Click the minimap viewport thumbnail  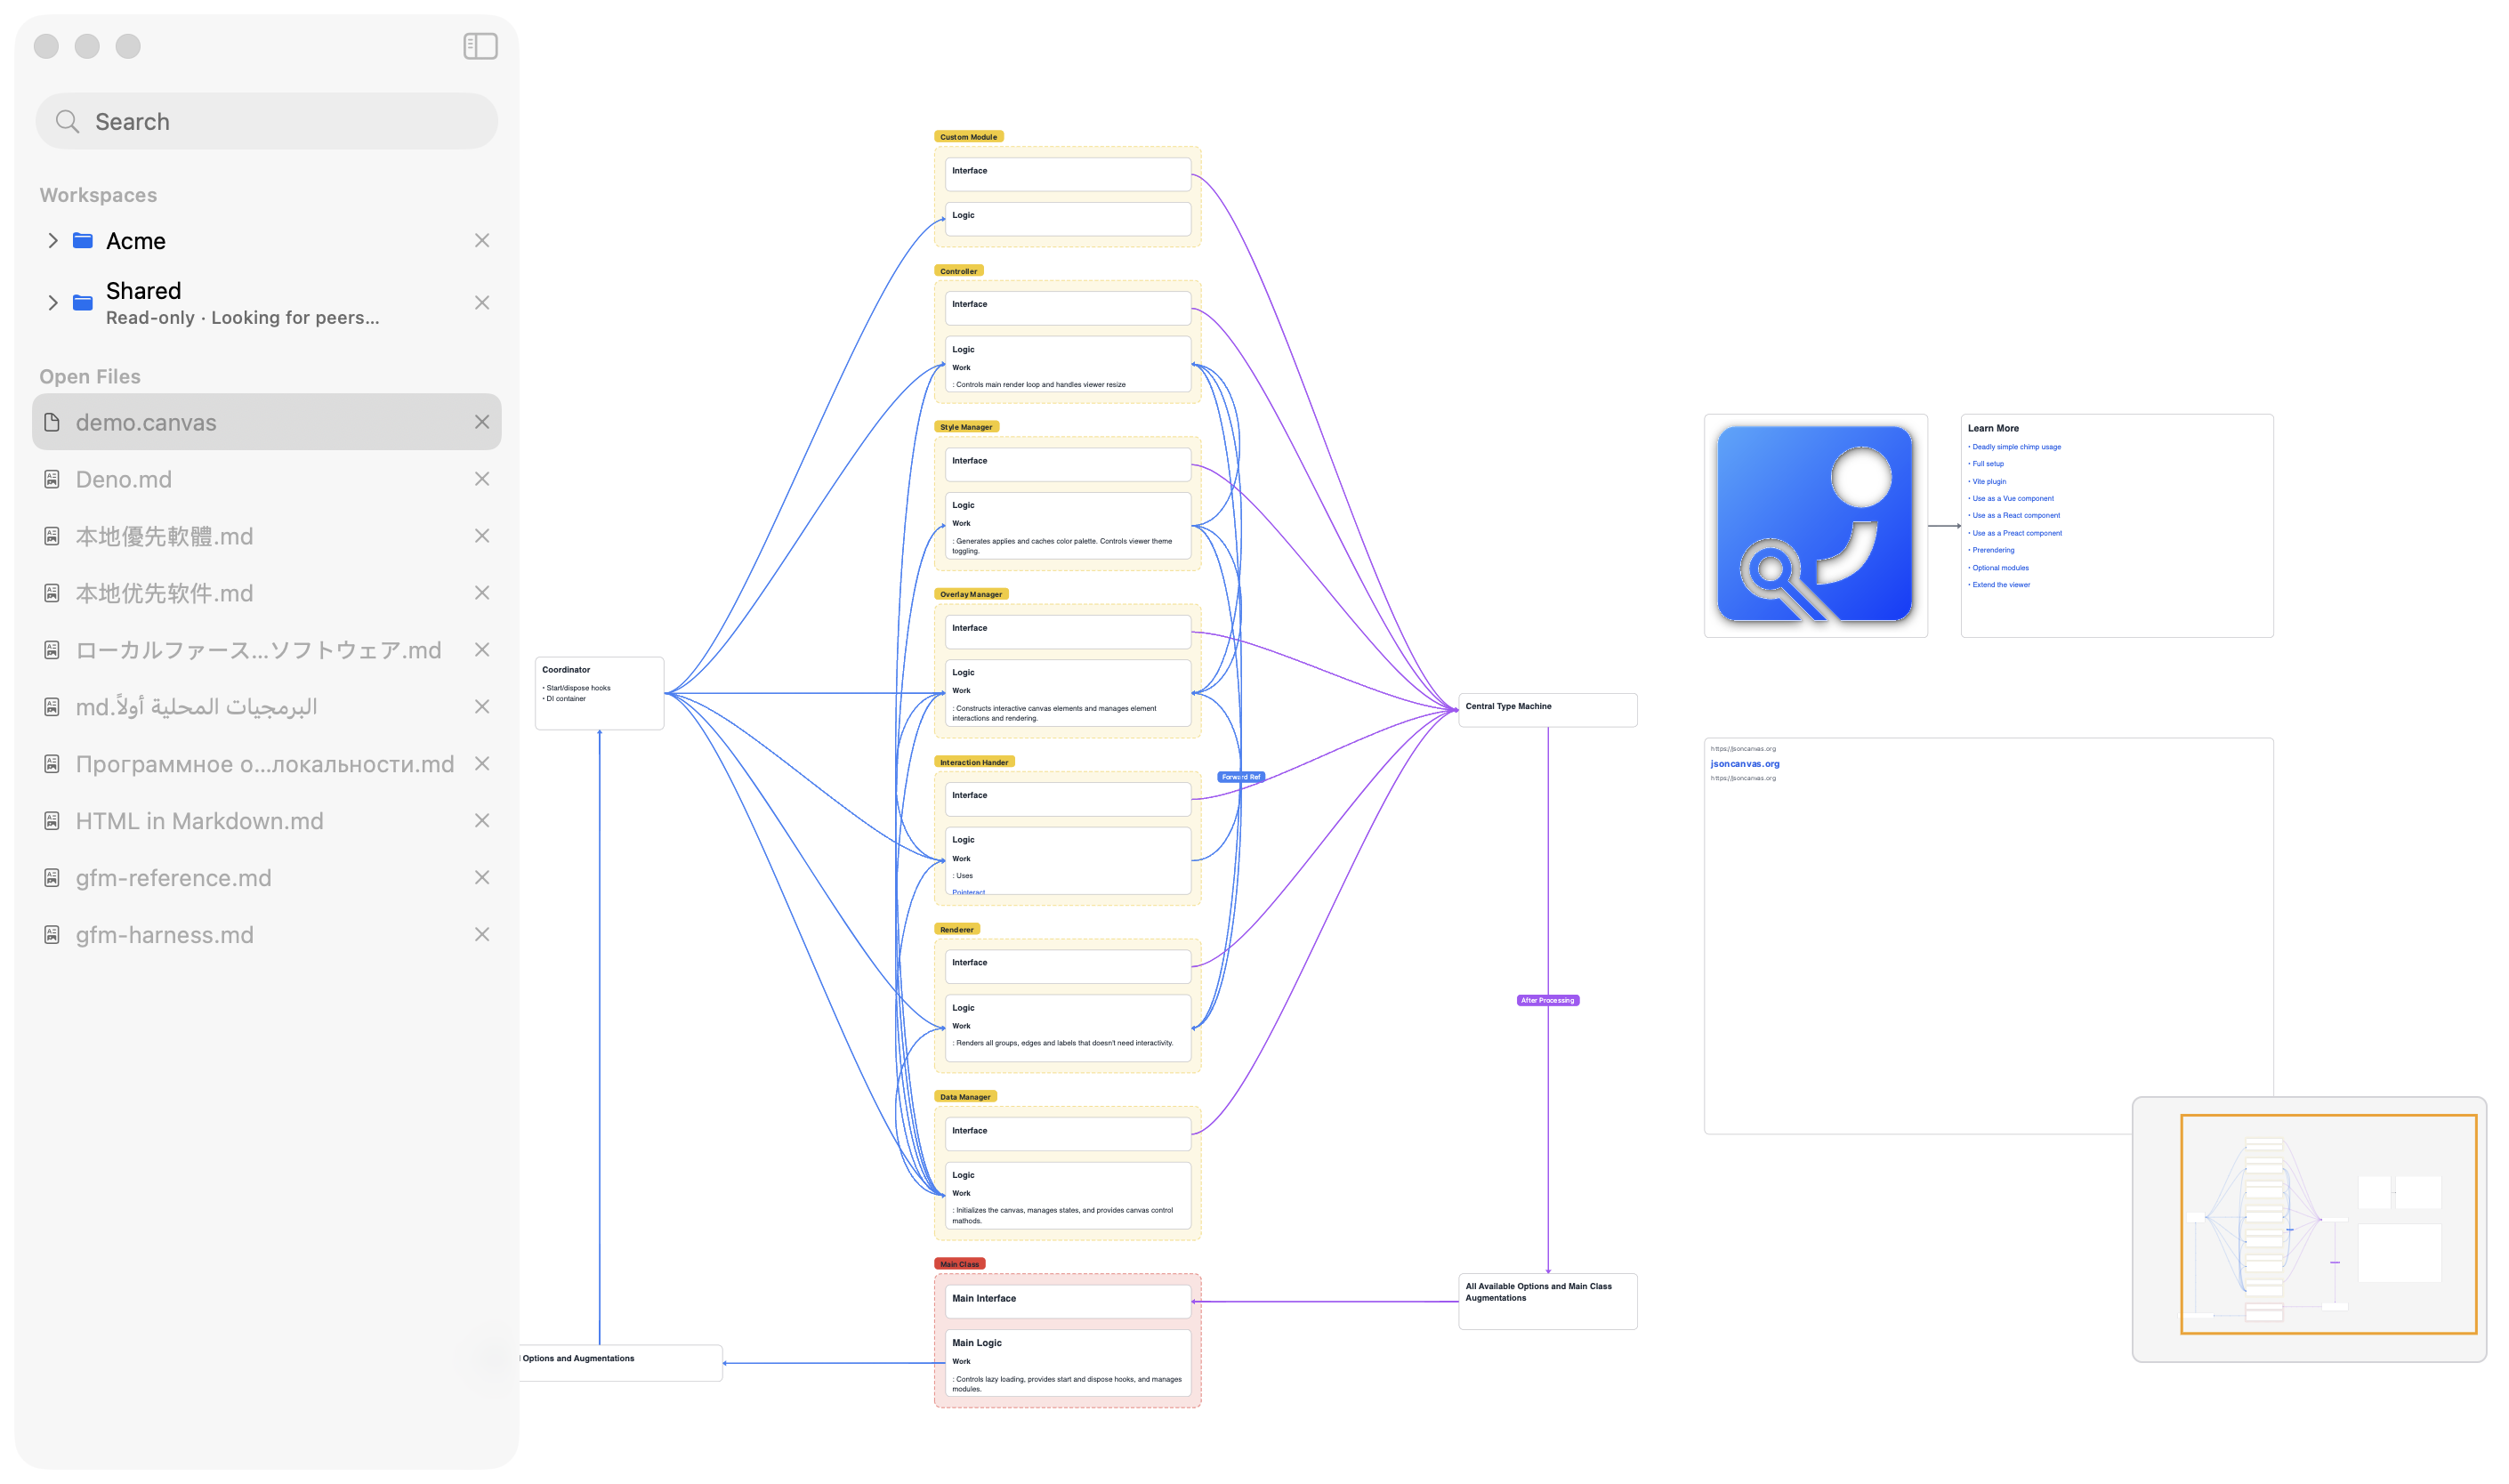pos(2328,1225)
